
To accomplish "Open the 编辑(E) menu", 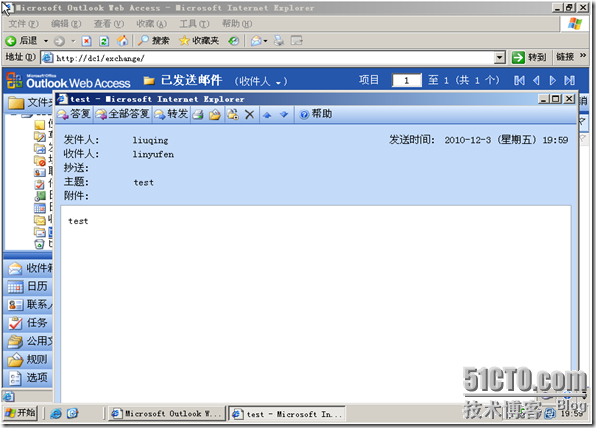I will [x=66, y=24].
